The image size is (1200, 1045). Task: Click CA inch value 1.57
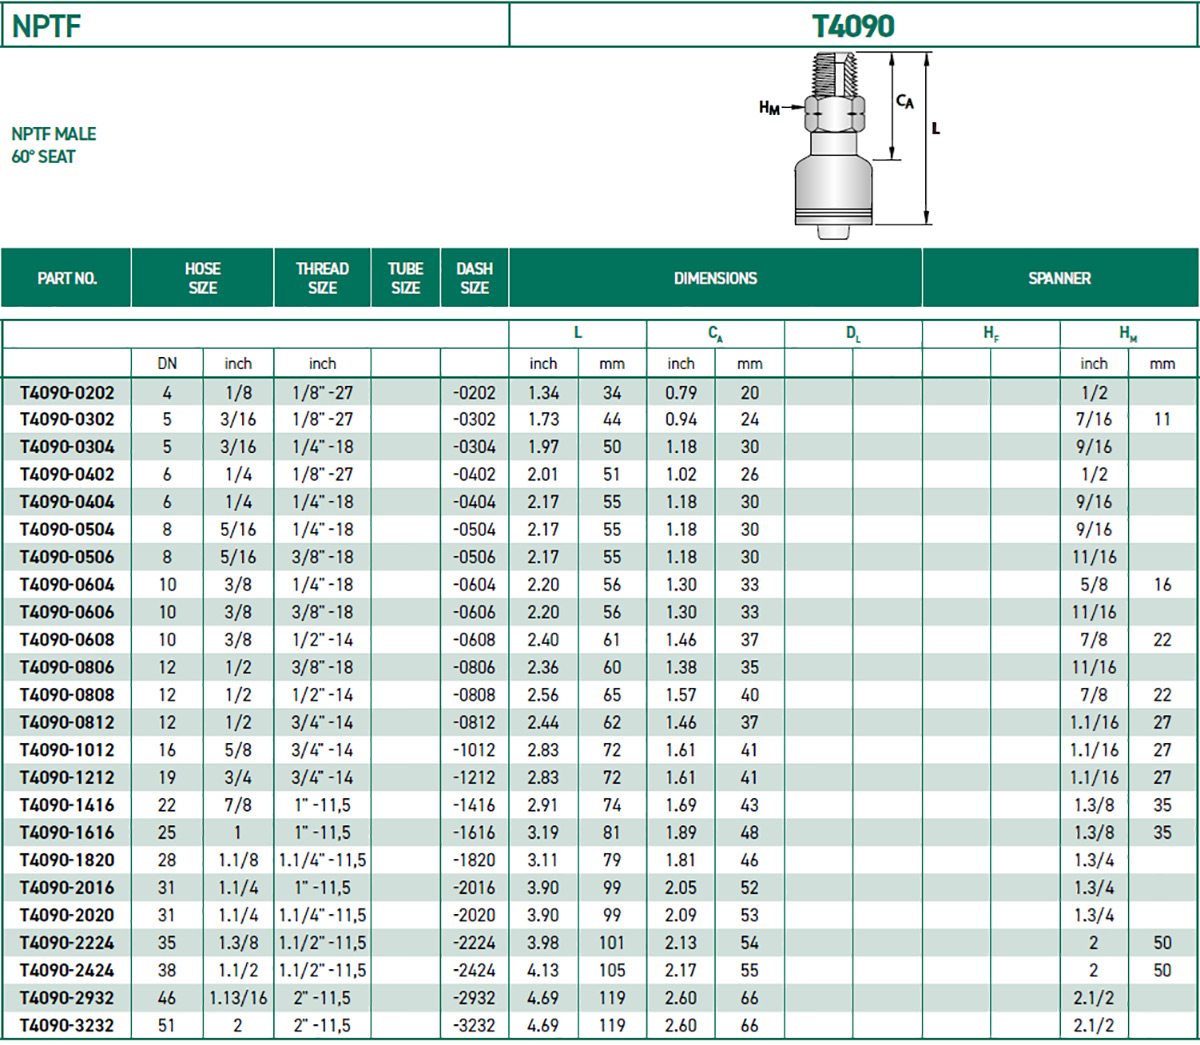pyautogui.click(x=681, y=695)
